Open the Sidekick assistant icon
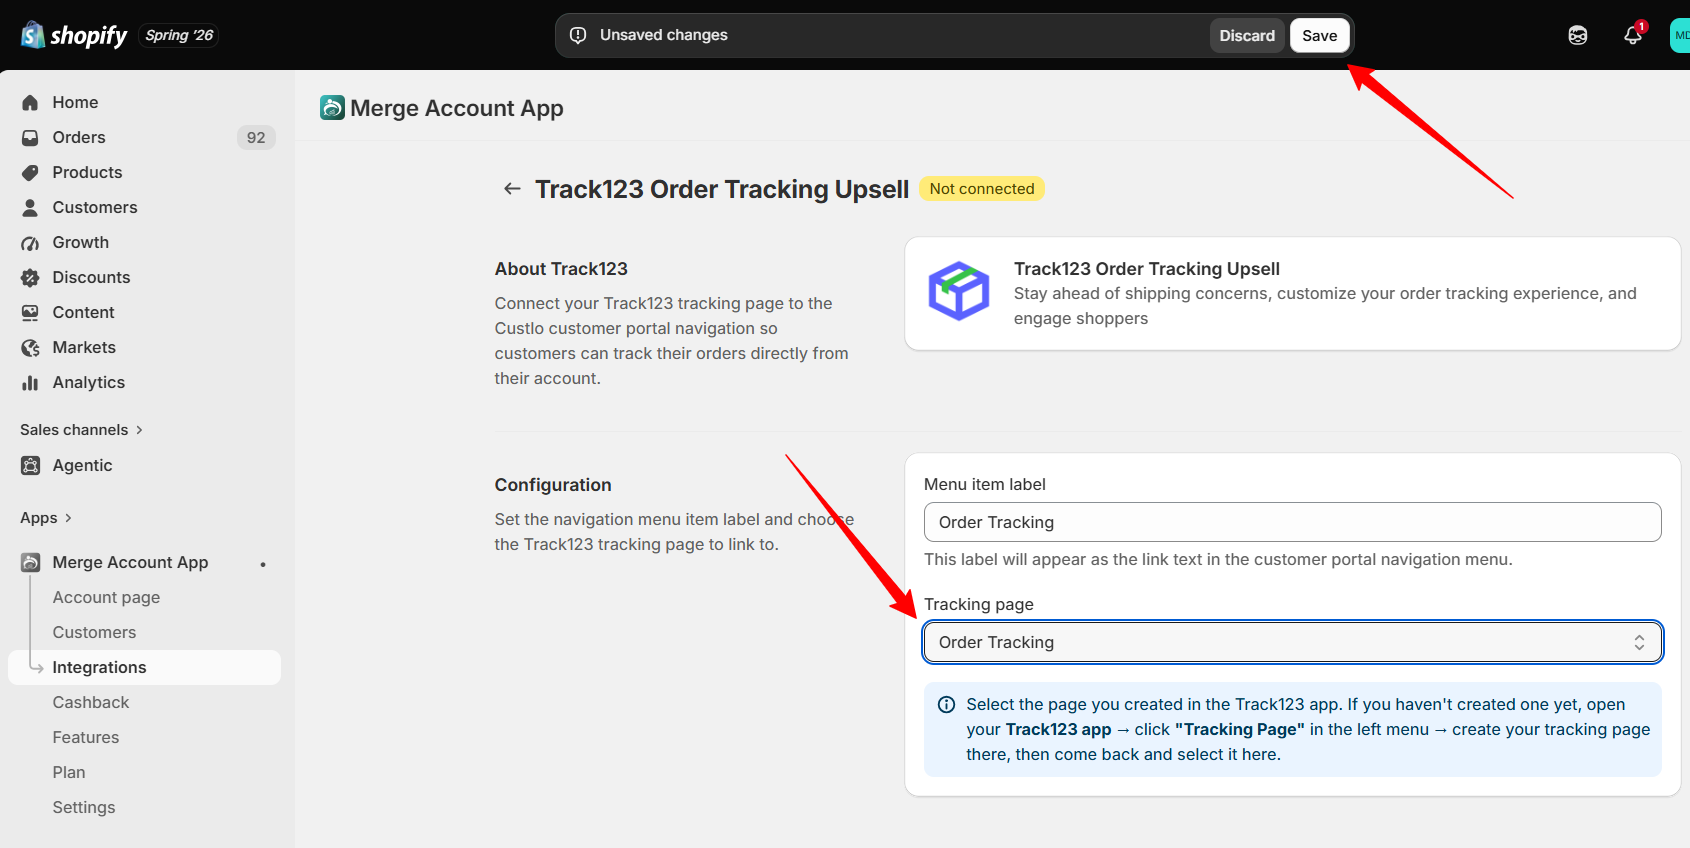 [x=1578, y=35]
